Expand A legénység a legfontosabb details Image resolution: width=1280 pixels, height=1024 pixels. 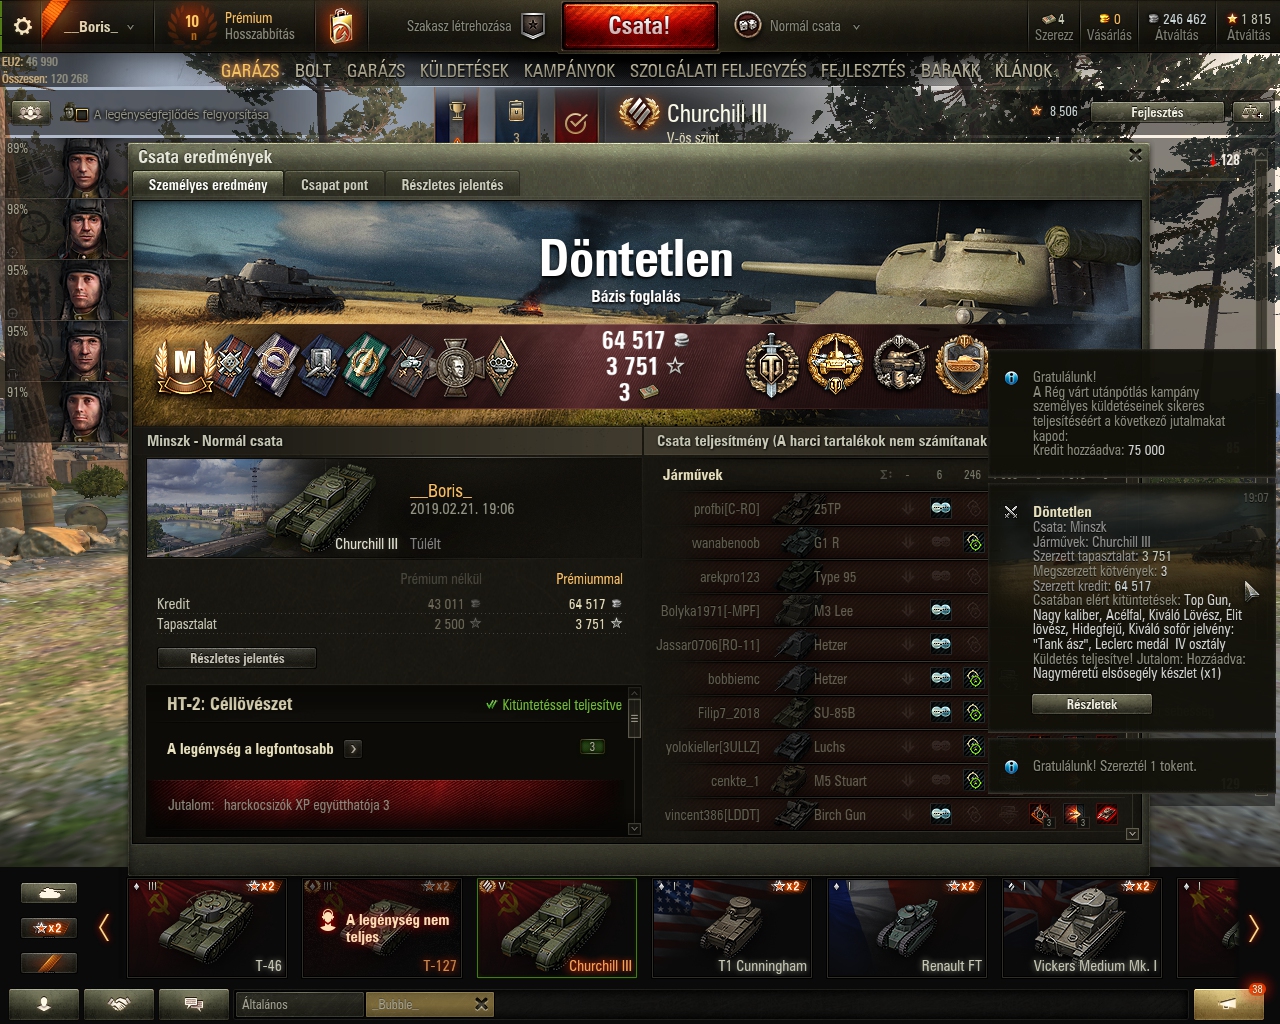pos(352,748)
